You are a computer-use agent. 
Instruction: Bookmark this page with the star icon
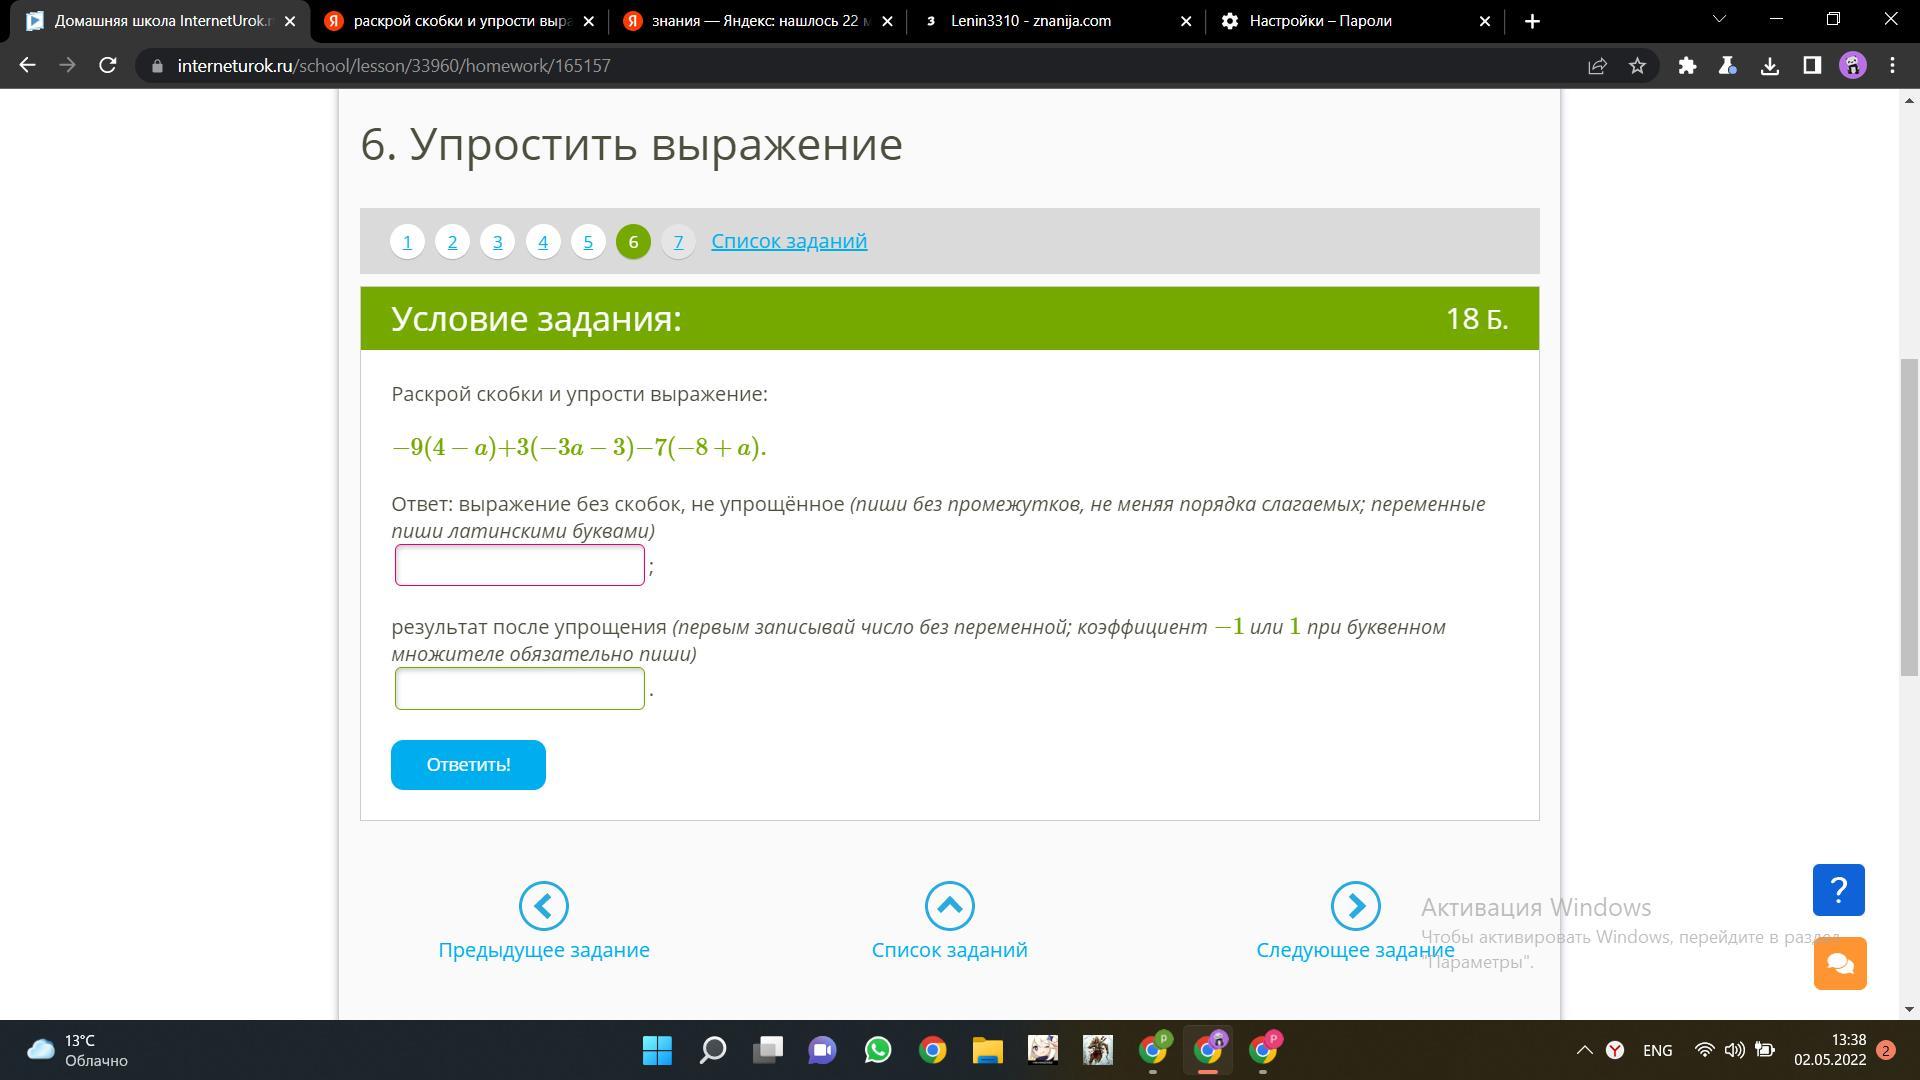[1637, 66]
